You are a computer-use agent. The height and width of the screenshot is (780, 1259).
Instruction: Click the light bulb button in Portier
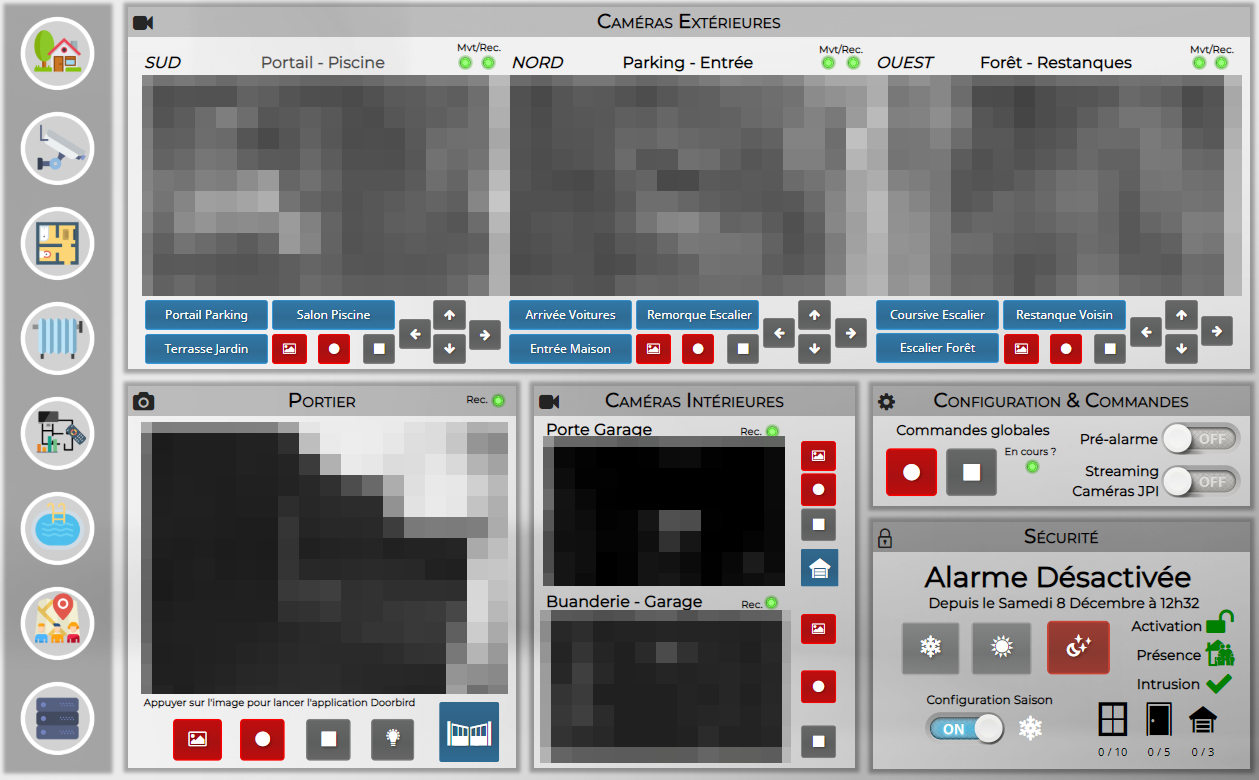[393, 739]
